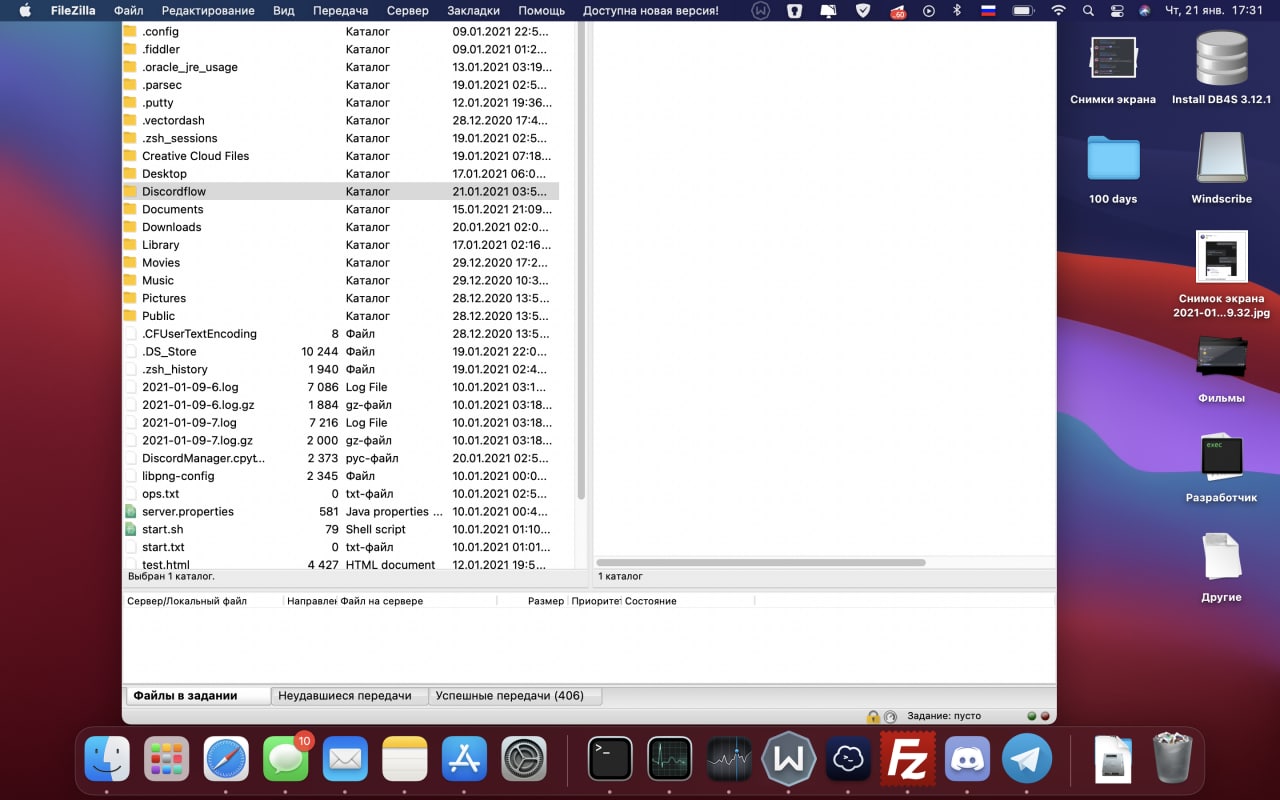This screenshot has width=1280, height=800.
Task: Open the App Store Dock icon
Action: (464, 759)
